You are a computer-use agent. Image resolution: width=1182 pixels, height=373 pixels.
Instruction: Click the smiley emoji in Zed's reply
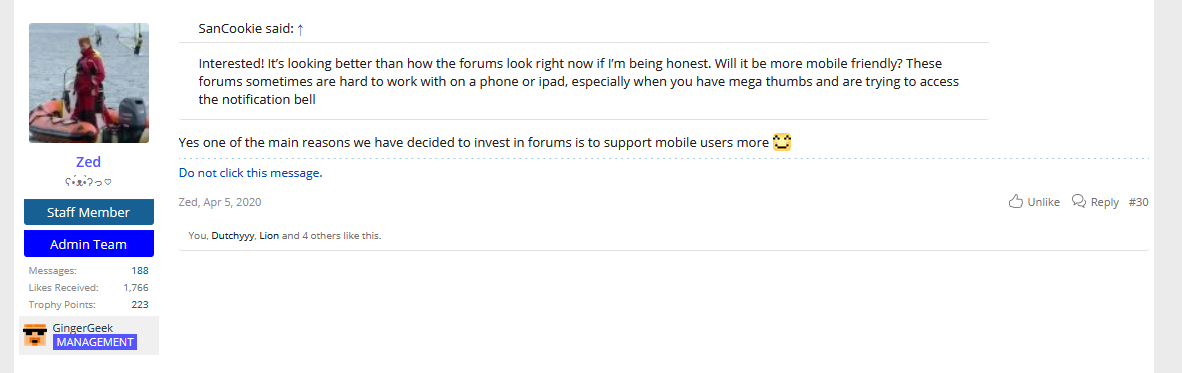782,142
